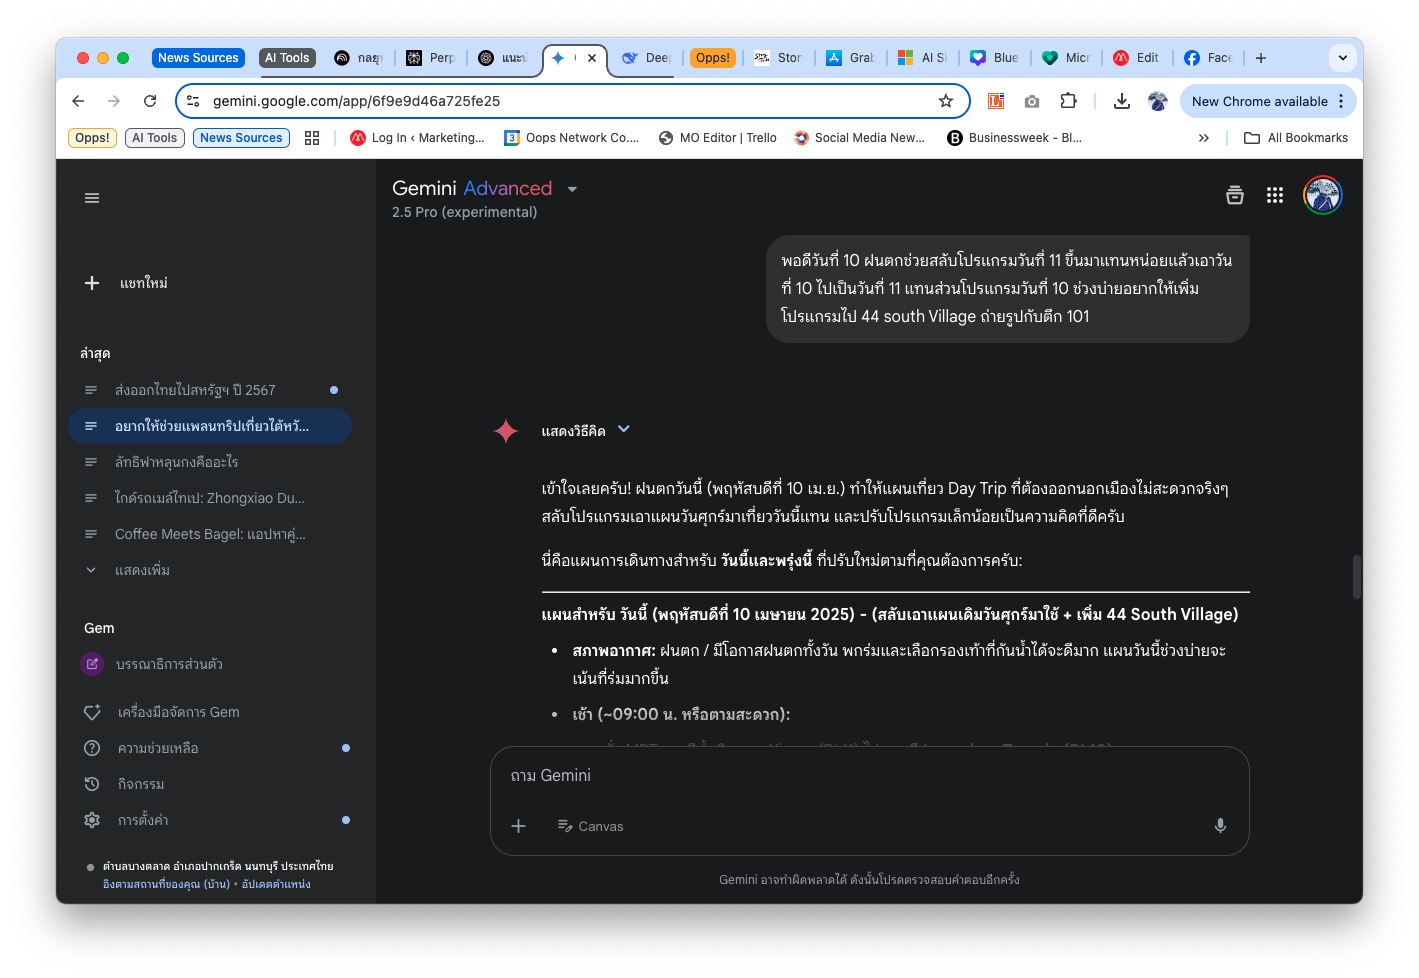Open the Social Media New bookmark
Image resolution: width=1419 pixels, height=978 pixels.
pos(859,138)
